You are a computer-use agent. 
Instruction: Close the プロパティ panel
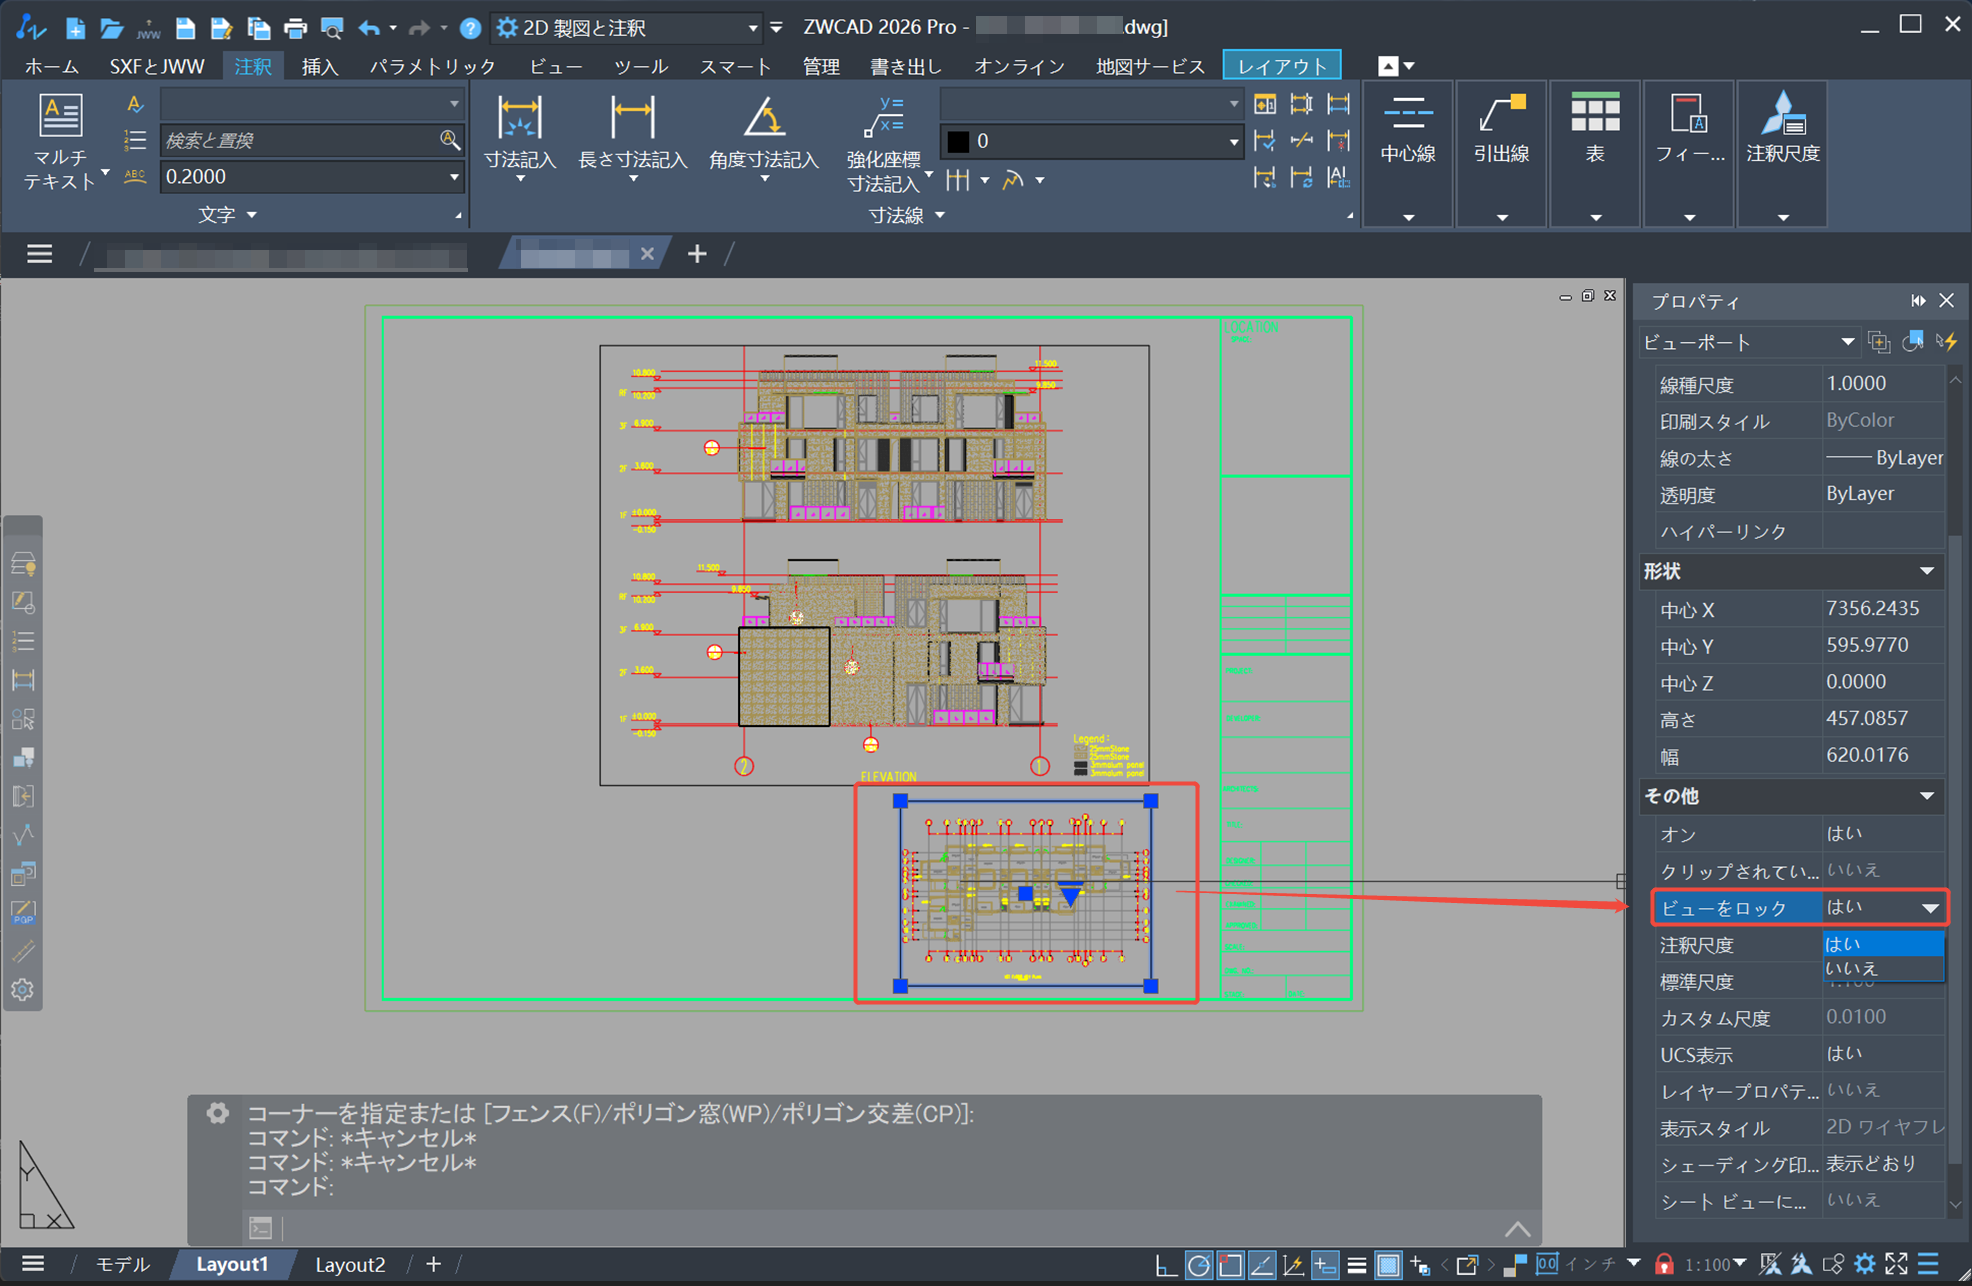click(1946, 300)
